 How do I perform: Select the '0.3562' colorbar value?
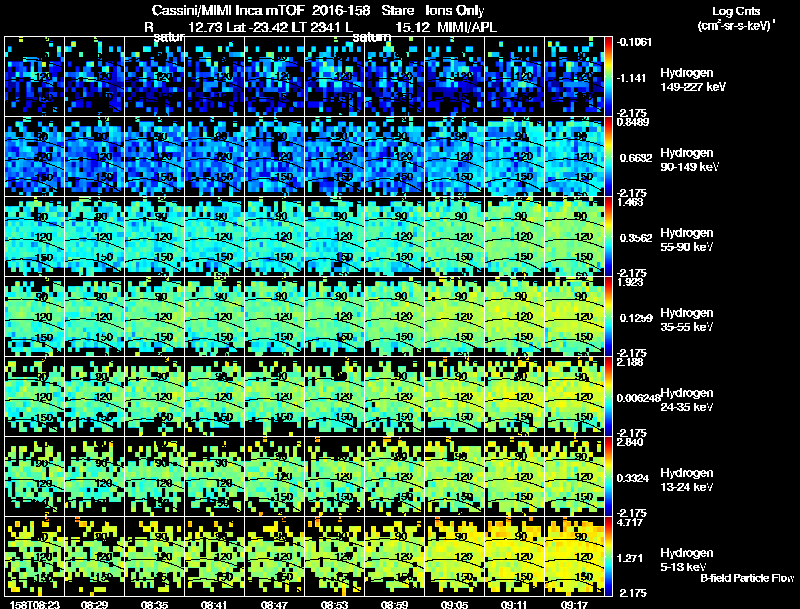[x=636, y=238]
